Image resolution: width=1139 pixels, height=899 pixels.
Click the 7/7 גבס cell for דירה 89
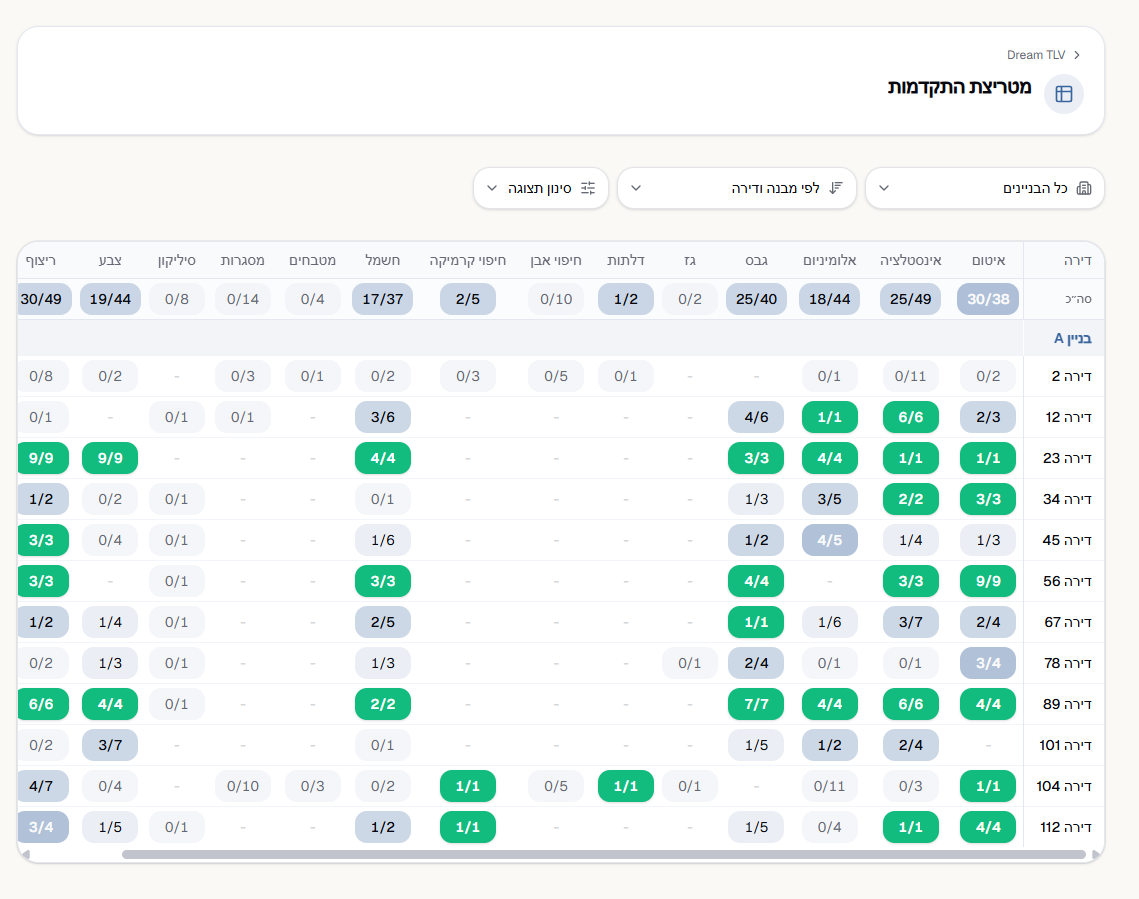756,704
